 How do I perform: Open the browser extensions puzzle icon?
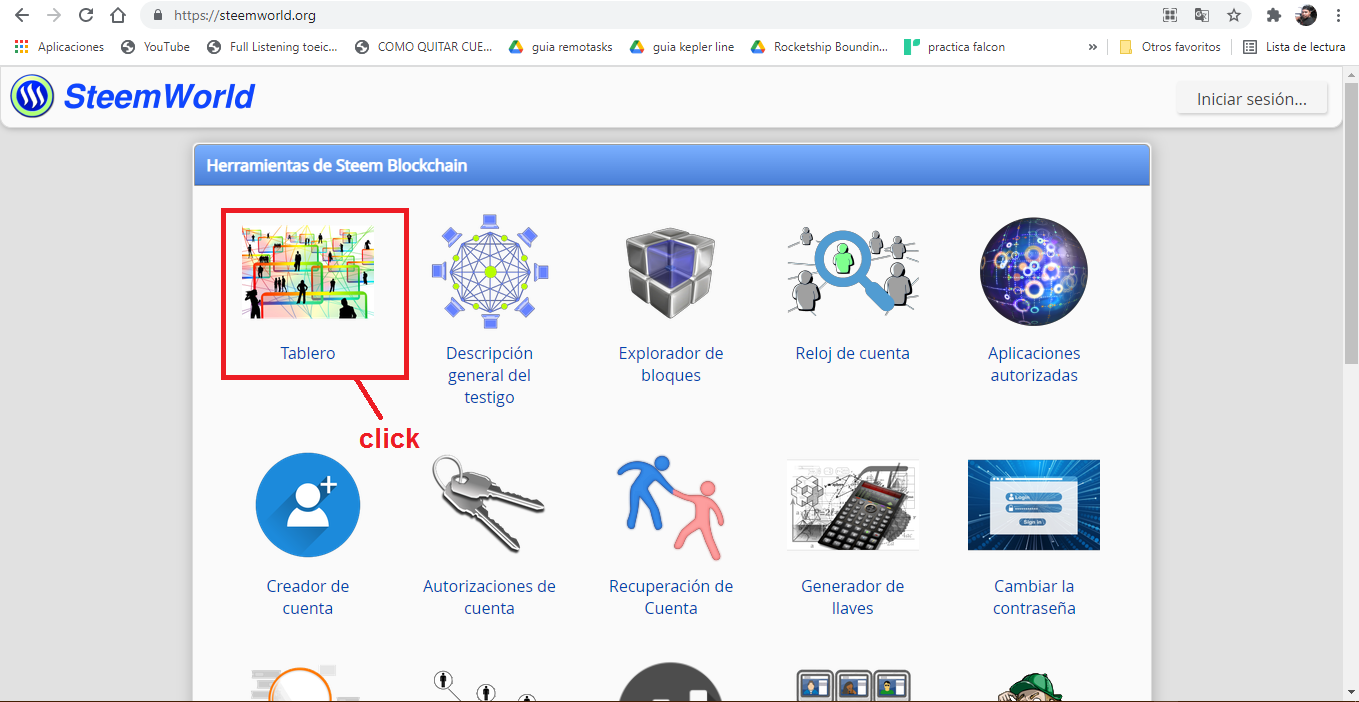point(1274,16)
